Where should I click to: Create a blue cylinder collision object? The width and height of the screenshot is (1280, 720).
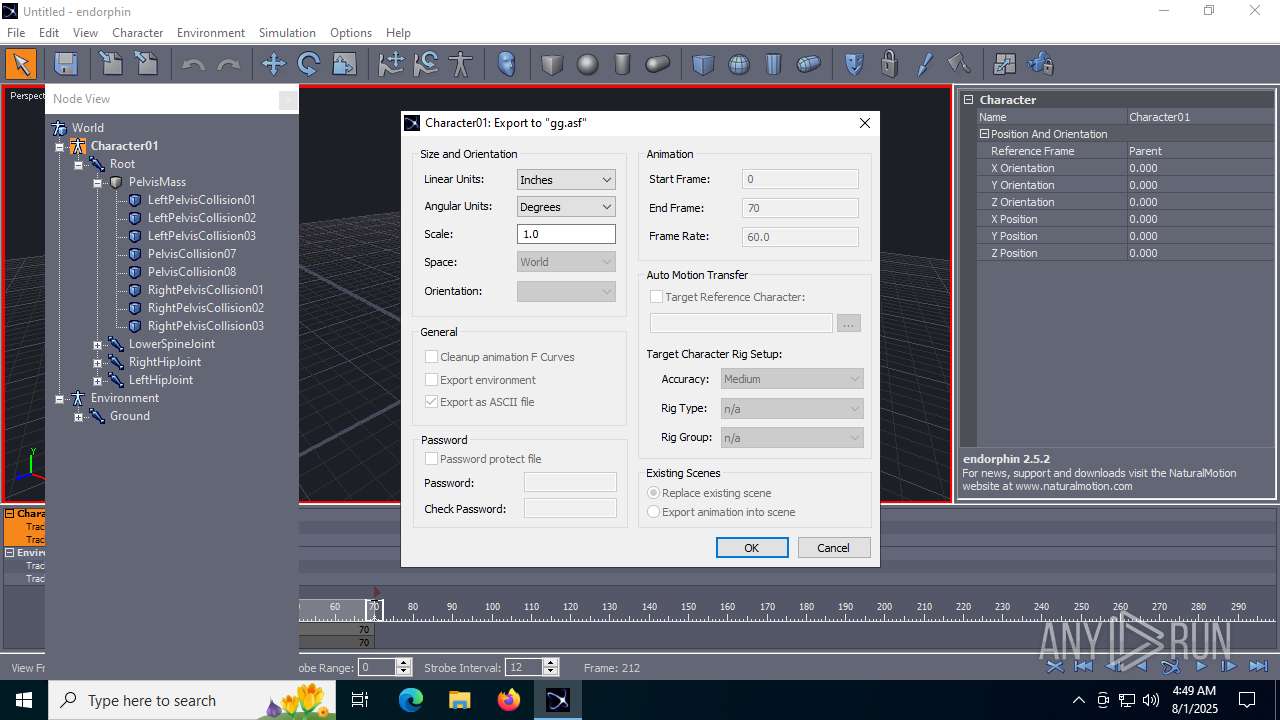tap(774, 65)
